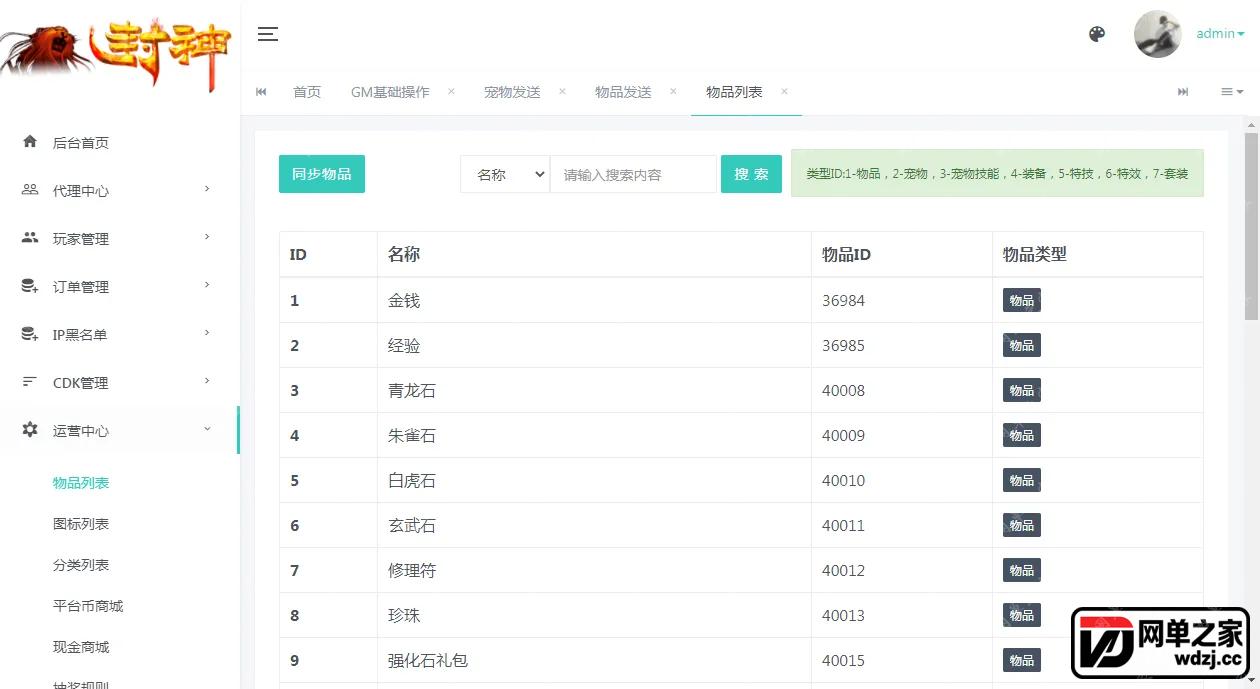Click the 同步物品 button
1260x689 pixels.
click(322, 174)
